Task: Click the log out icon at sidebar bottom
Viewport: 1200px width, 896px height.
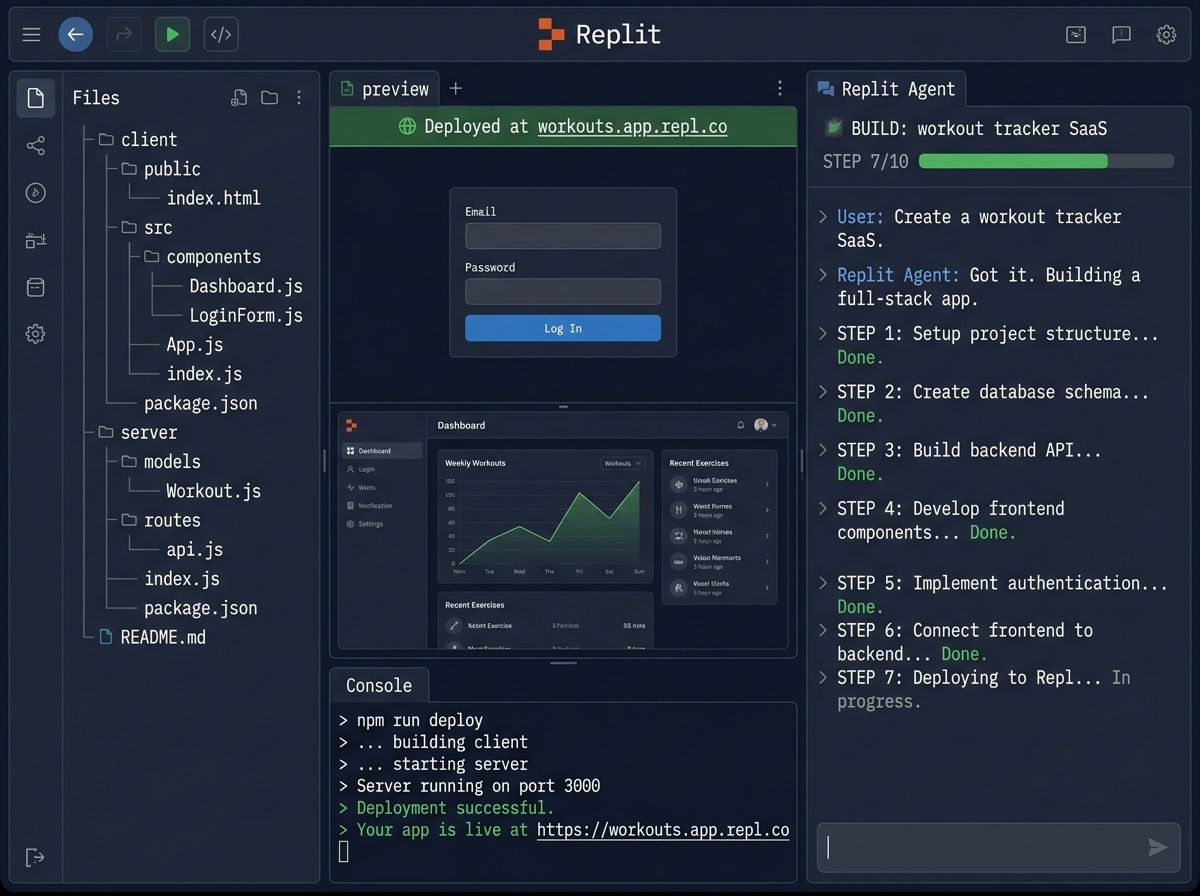Action: [35, 857]
